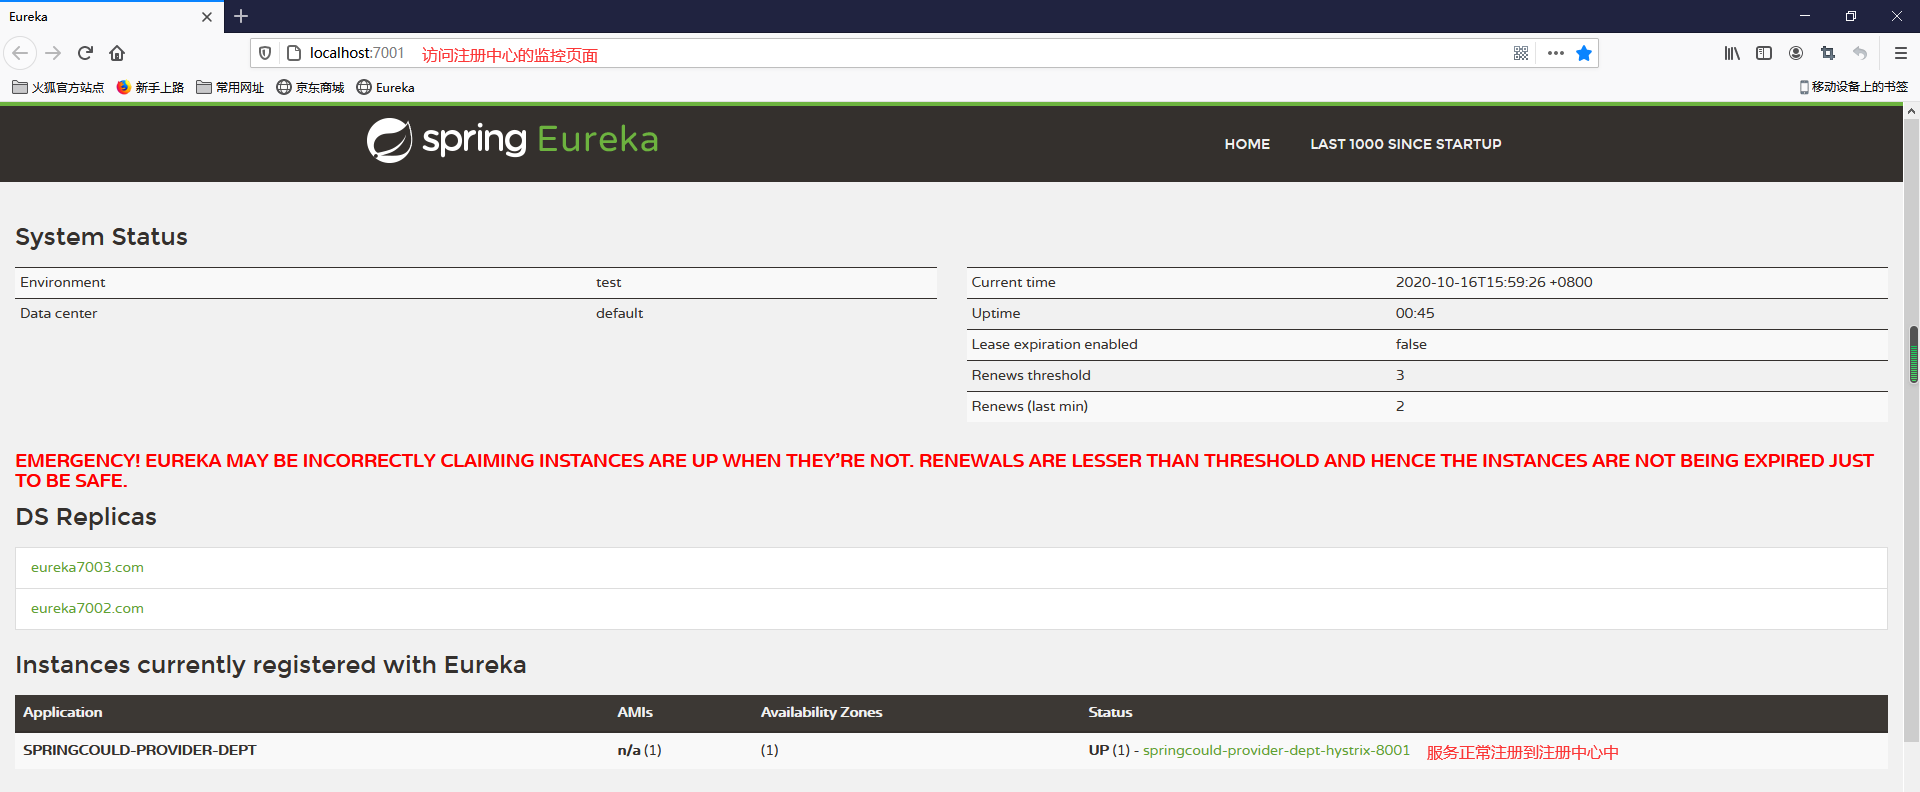
Task: Close the Eureka browser tab
Action: pos(207,17)
